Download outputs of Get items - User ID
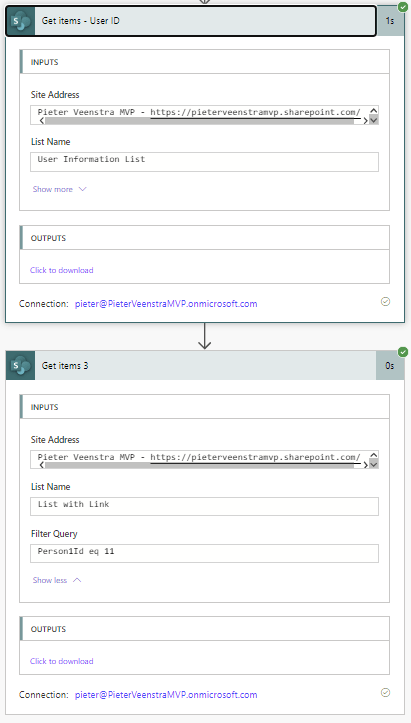The height and width of the screenshot is (723, 411). [x=61, y=270]
